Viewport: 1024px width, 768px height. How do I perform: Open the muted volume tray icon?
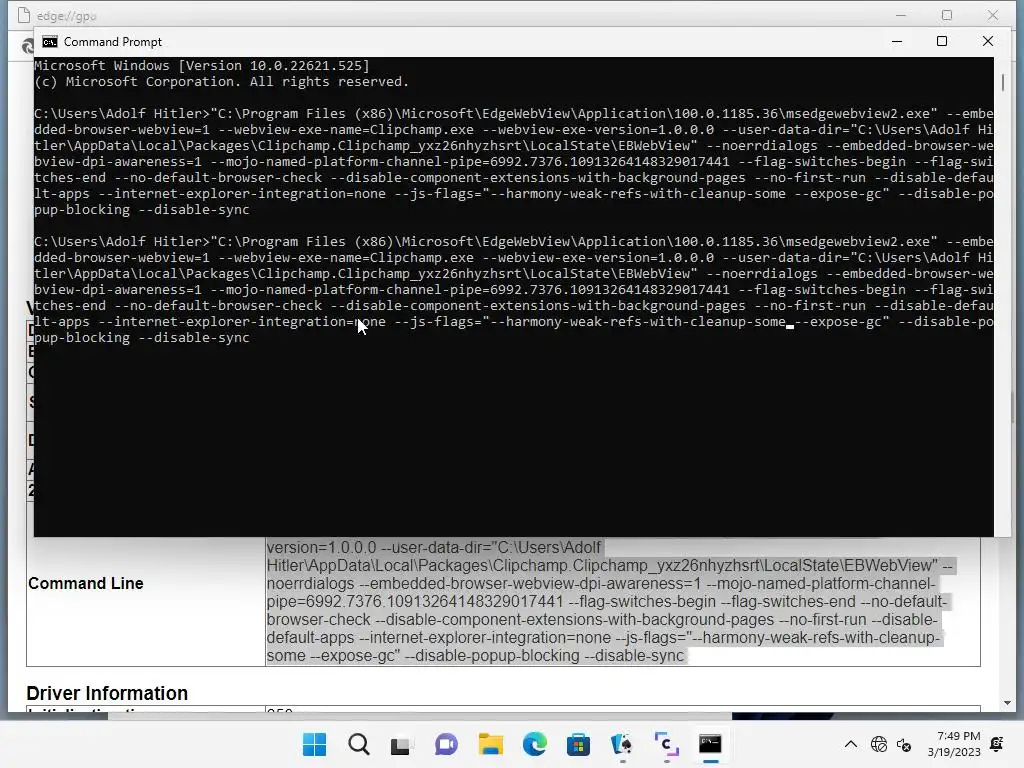coord(904,744)
